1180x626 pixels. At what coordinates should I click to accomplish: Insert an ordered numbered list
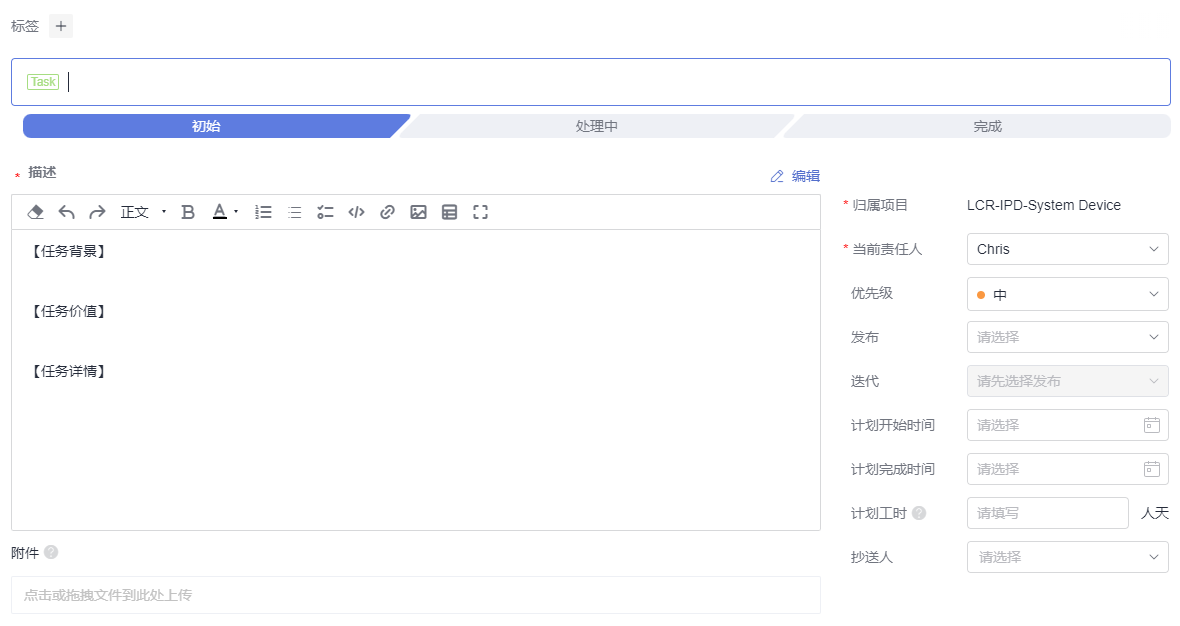click(264, 212)
